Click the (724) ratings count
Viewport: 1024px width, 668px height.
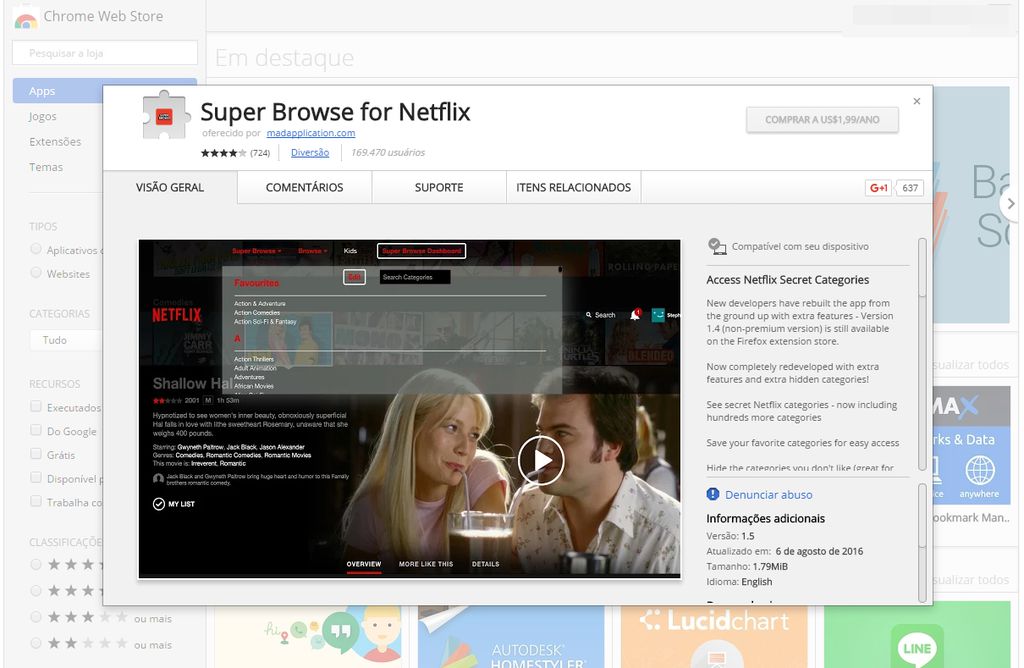coord(260,153)
